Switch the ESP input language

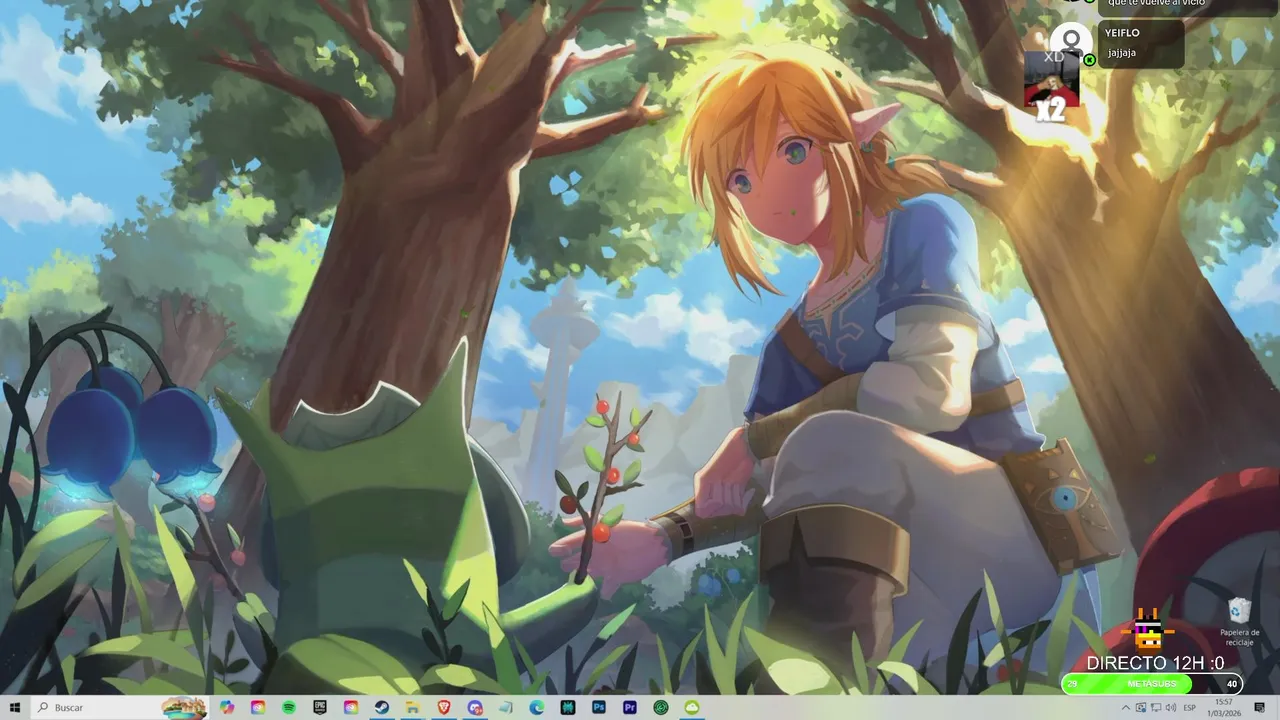(x=1190, y=708)
